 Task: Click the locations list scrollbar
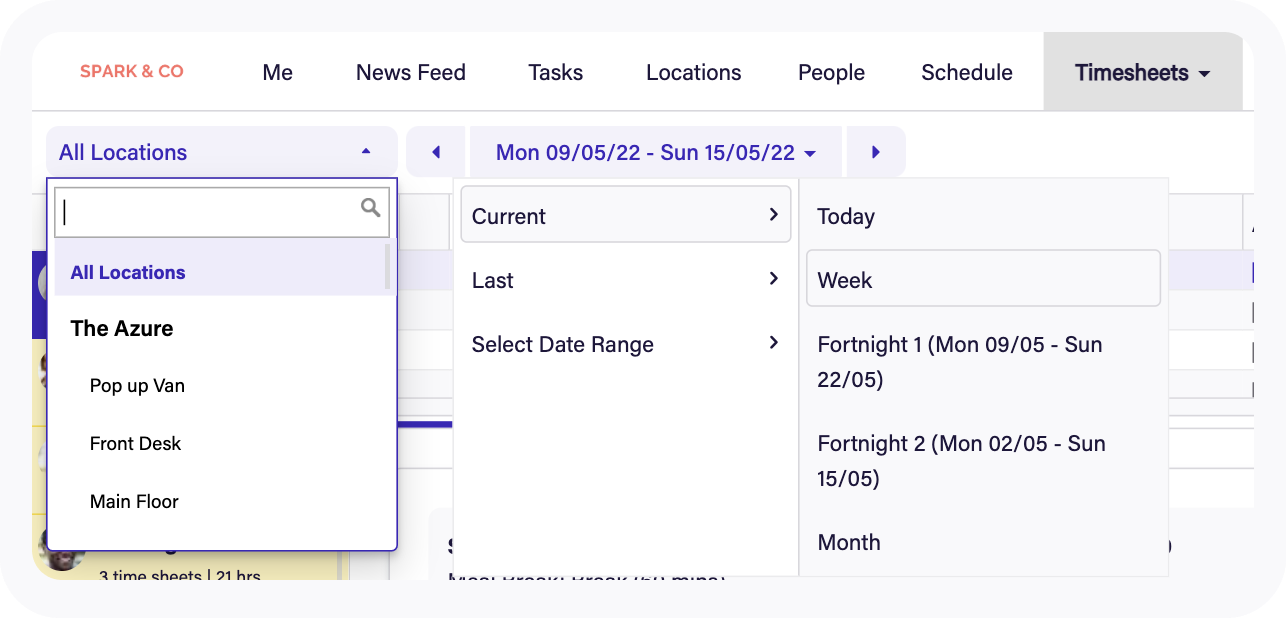388,268
